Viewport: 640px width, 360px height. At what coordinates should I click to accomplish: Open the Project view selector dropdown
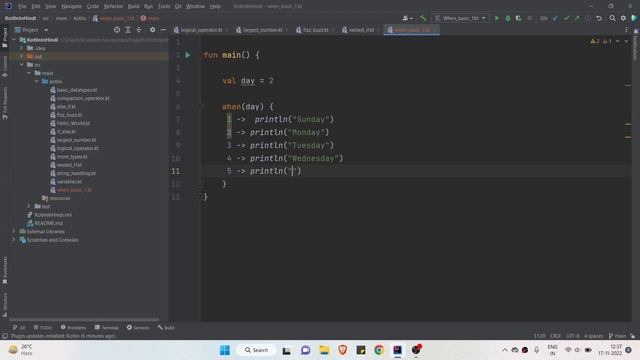click(31, 30)
